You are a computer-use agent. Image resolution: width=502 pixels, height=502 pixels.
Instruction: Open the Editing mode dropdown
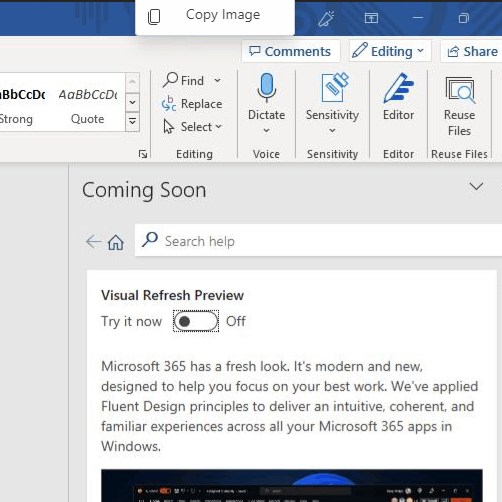tap(390, 51)
